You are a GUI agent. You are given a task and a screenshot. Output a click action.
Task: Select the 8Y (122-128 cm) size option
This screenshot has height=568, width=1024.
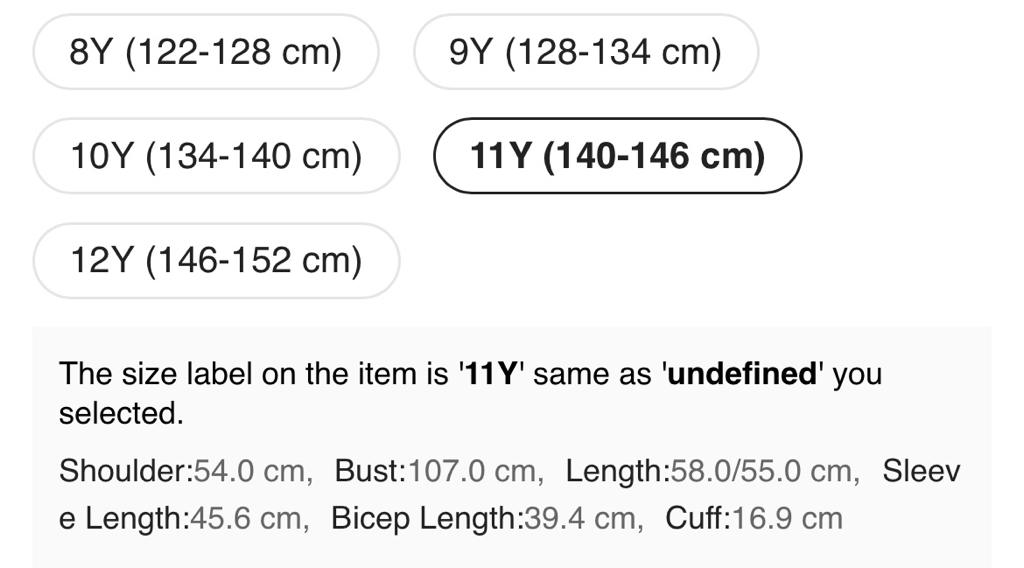(x=206, y=52)
